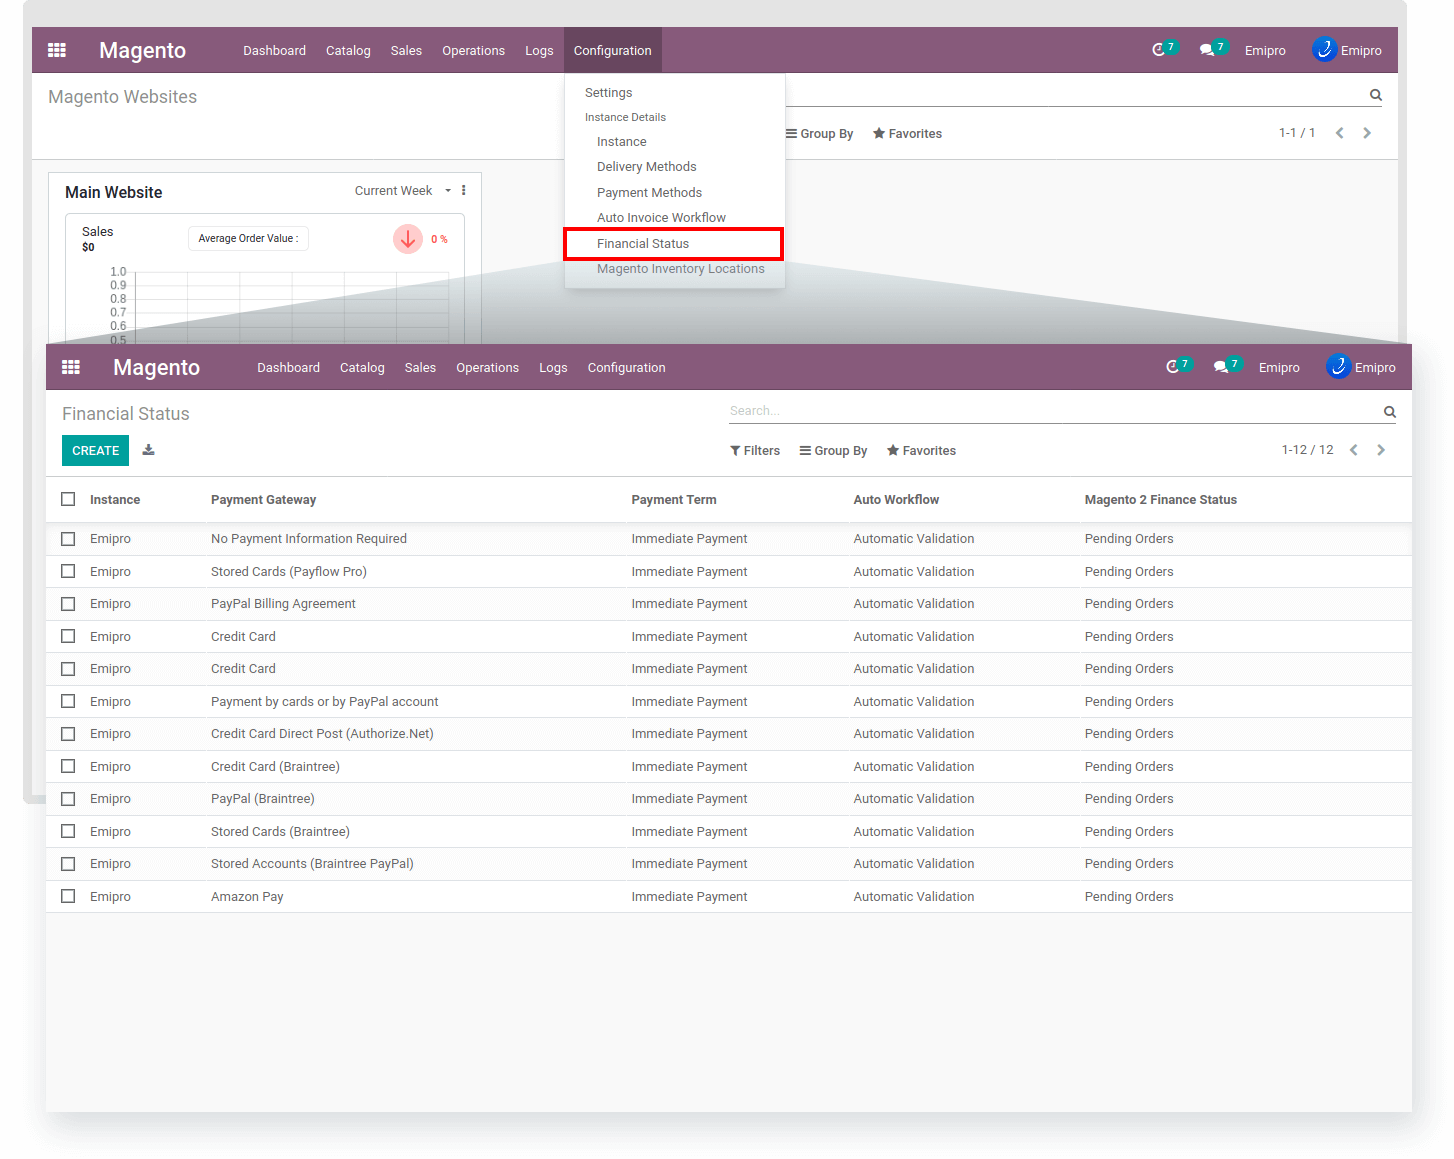Screen dimensions: 1454x1159
Task: Open Sales in Financial Status window navbar
Action: pos(420,368)
